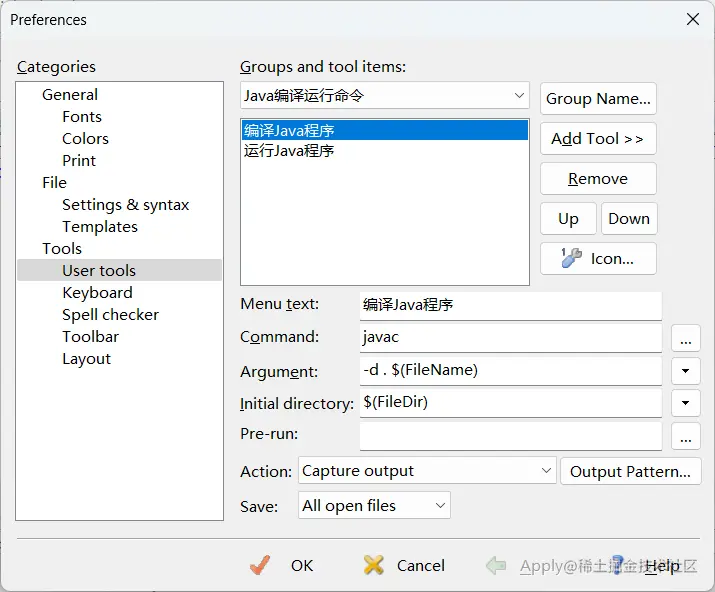
Task: Click the Cancel X icon
Action: tap(373, 566)
